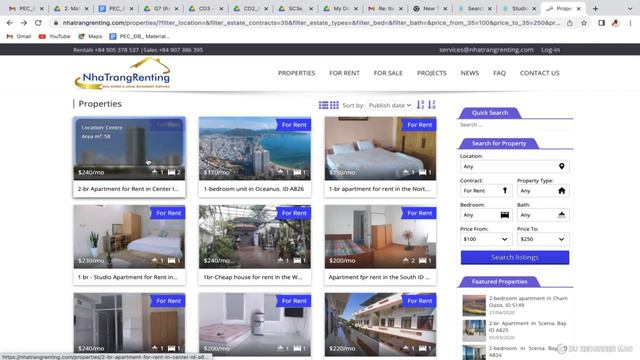Open YouTube bookmark
Image resolution: width=640 pixels, height=360 pixels.
click(54, 36)
